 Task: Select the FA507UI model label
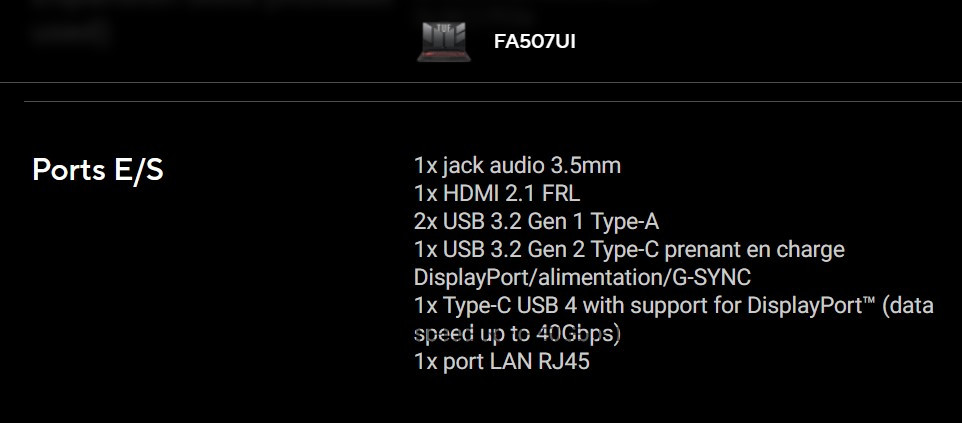pos(534,42)
